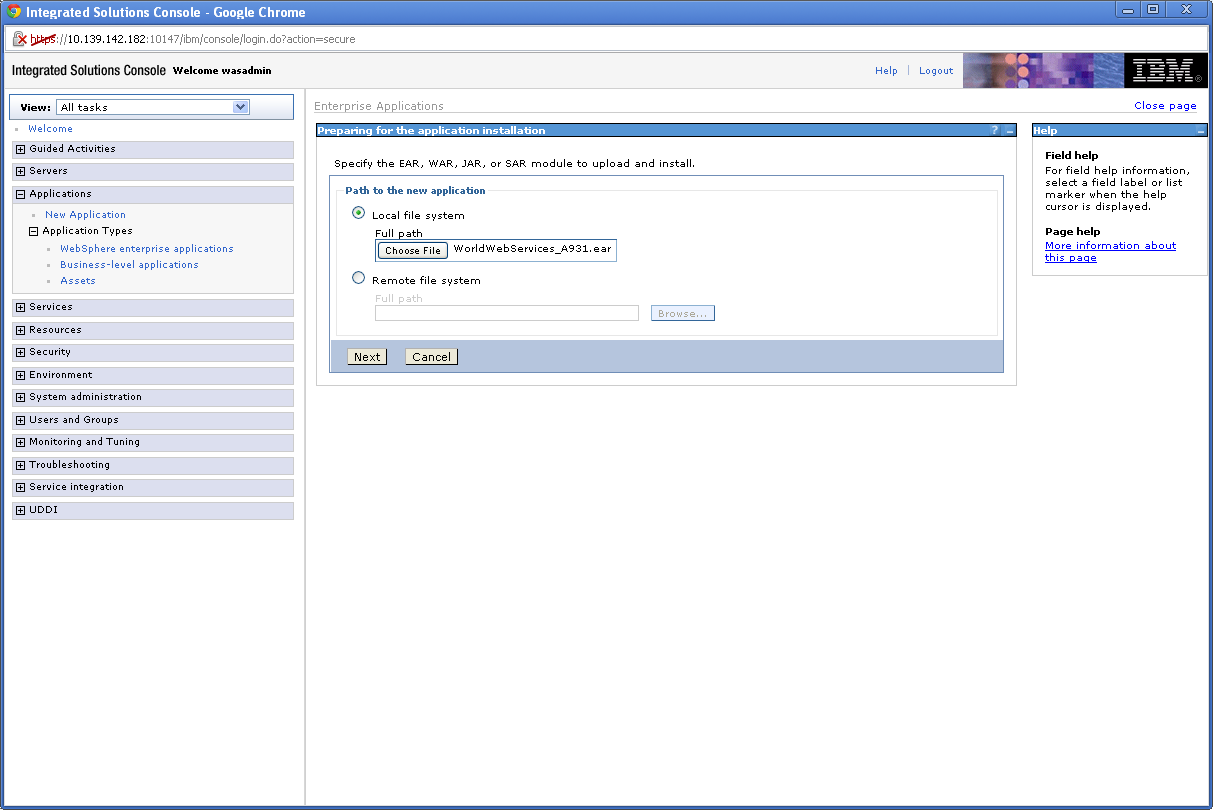The height and width of the screenshot is (810, 1213).
Task: Click Field help heading
Action: pos(1071,156)
